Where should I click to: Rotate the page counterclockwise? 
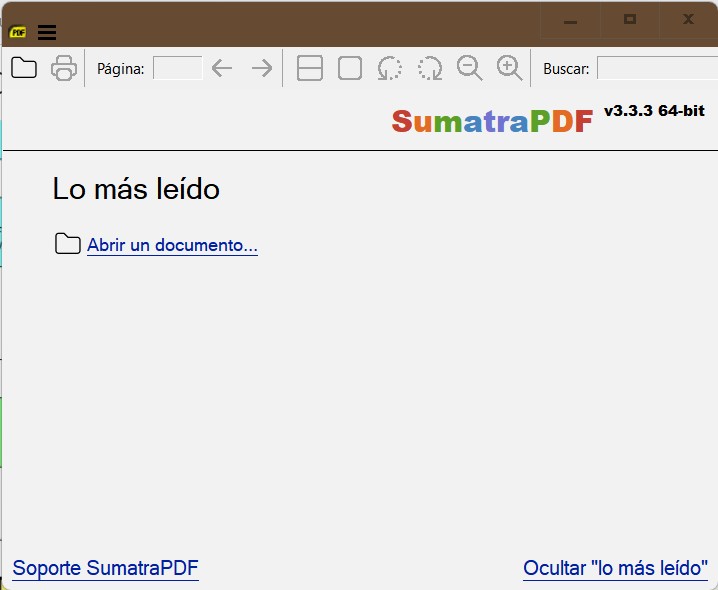click(390, 68)
